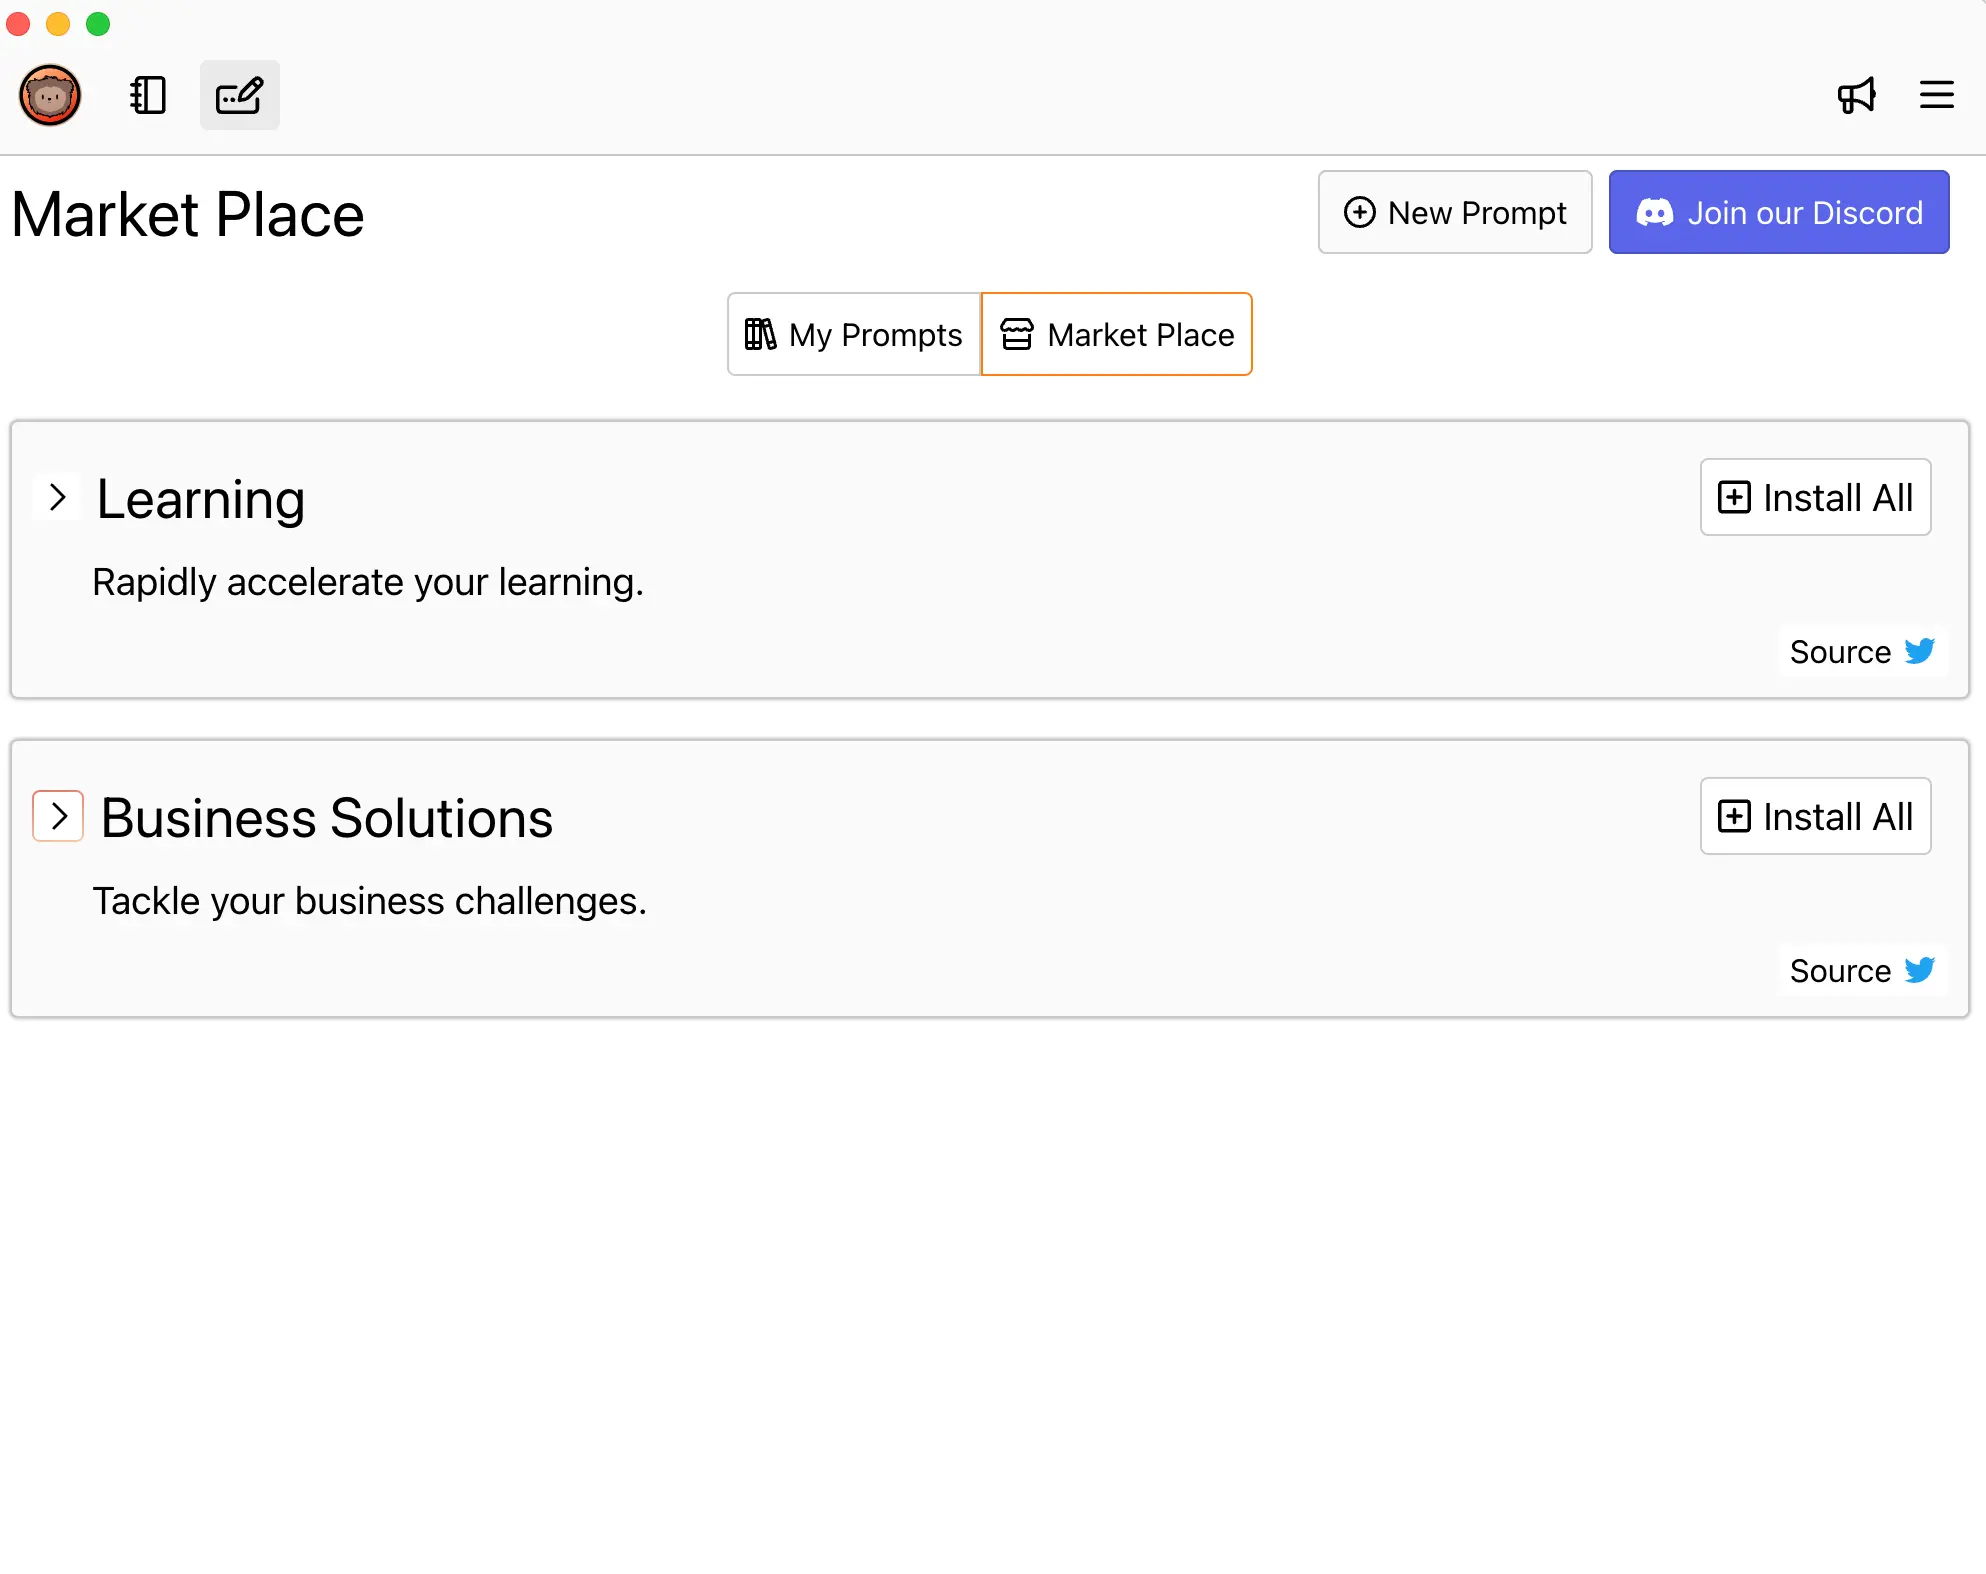Open the hamburger menu

tap(1937, 95)
